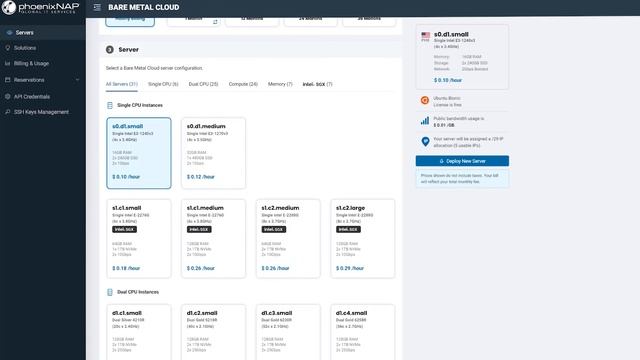Switch to the Compute (24) tab

click(x=243, y=84)
